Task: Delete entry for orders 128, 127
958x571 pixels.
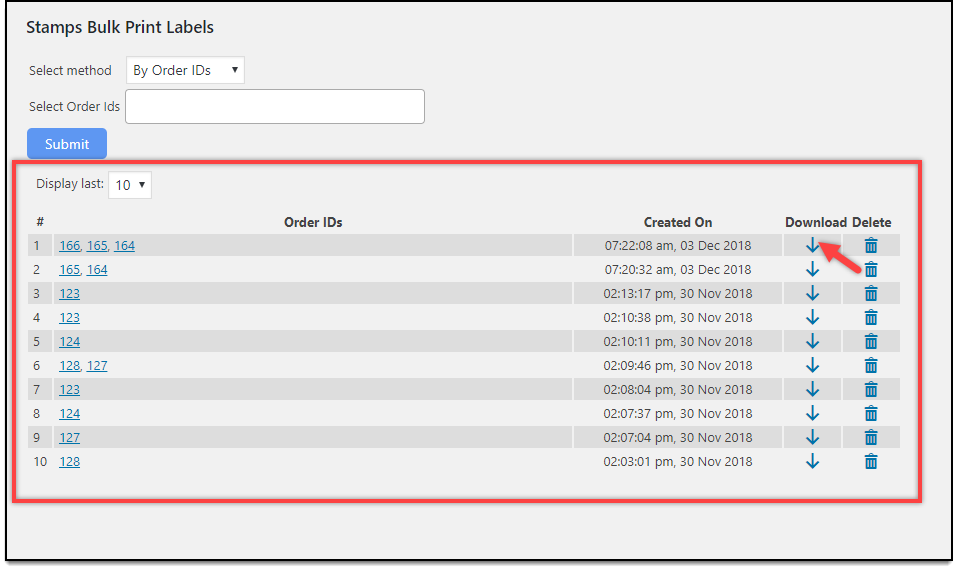Action: (x=871, y=366)
